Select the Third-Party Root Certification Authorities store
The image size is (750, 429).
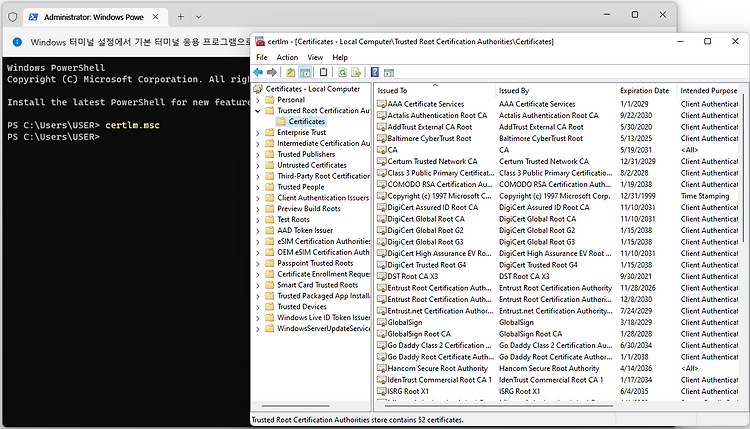click(323, 176)
